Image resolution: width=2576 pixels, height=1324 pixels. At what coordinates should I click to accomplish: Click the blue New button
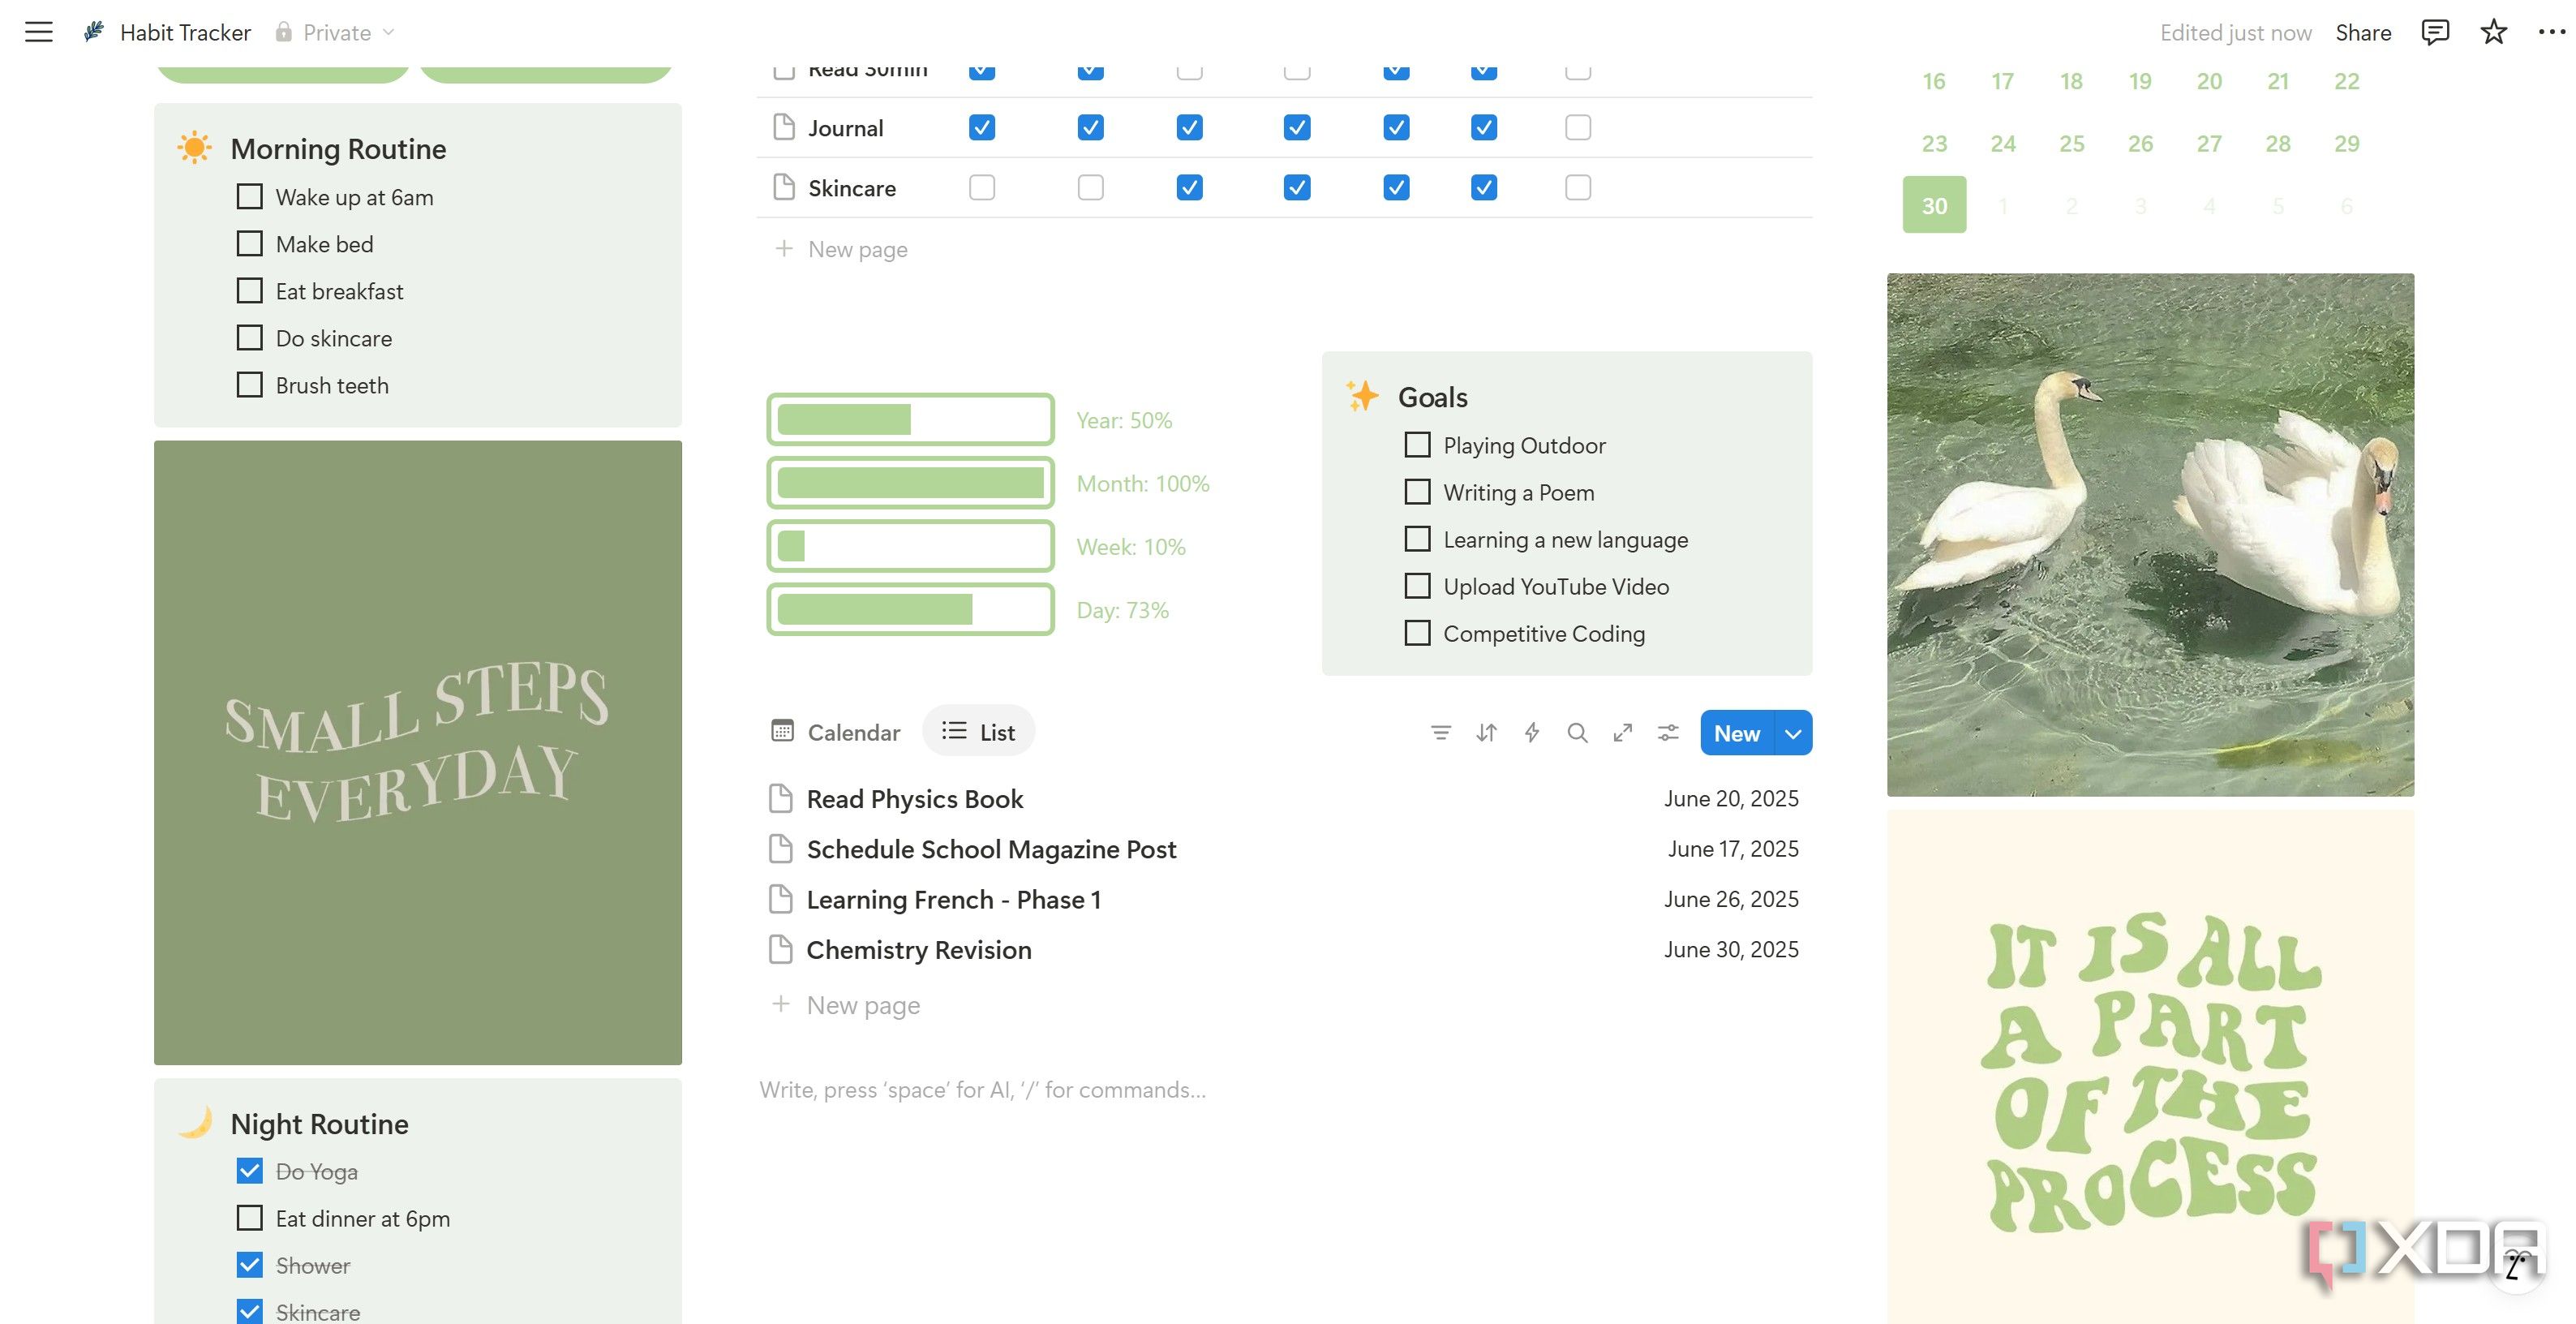point(1737,733)
